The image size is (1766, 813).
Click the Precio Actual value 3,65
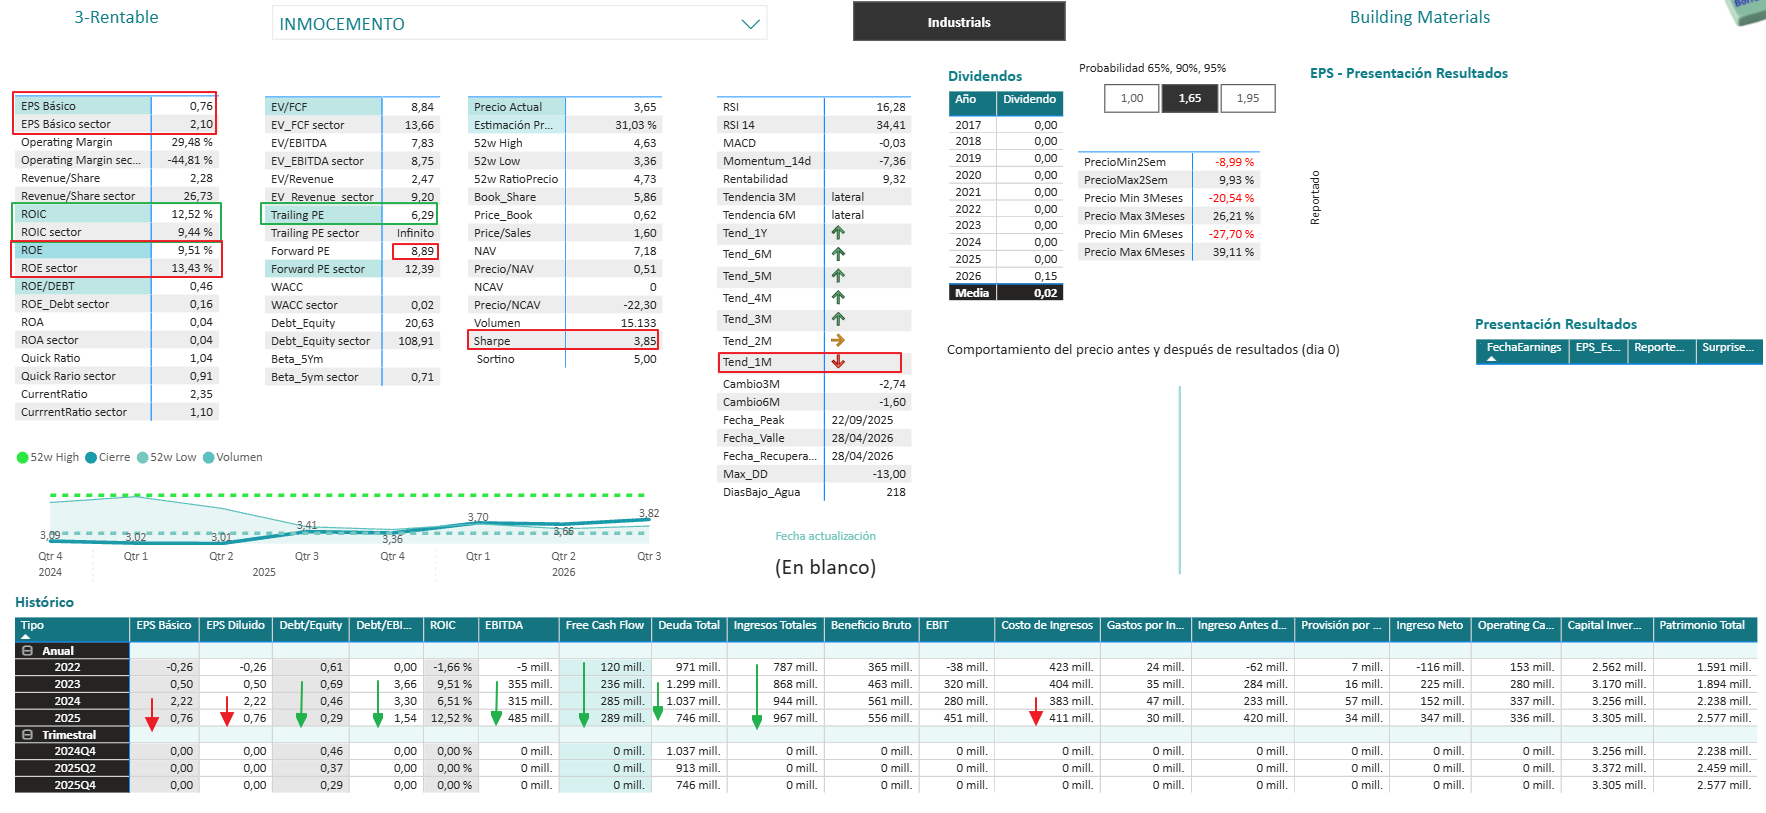click(x=644, y=107)
